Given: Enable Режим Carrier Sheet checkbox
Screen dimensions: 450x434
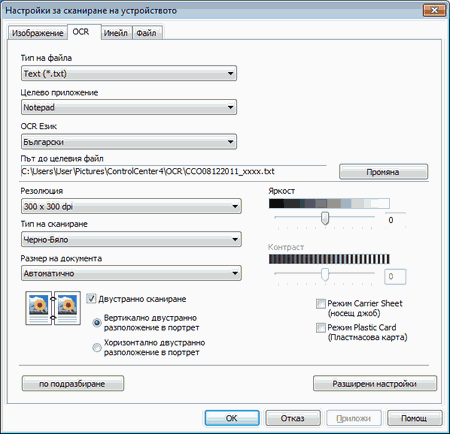Looking at the screenshot, I should point(321,304).
